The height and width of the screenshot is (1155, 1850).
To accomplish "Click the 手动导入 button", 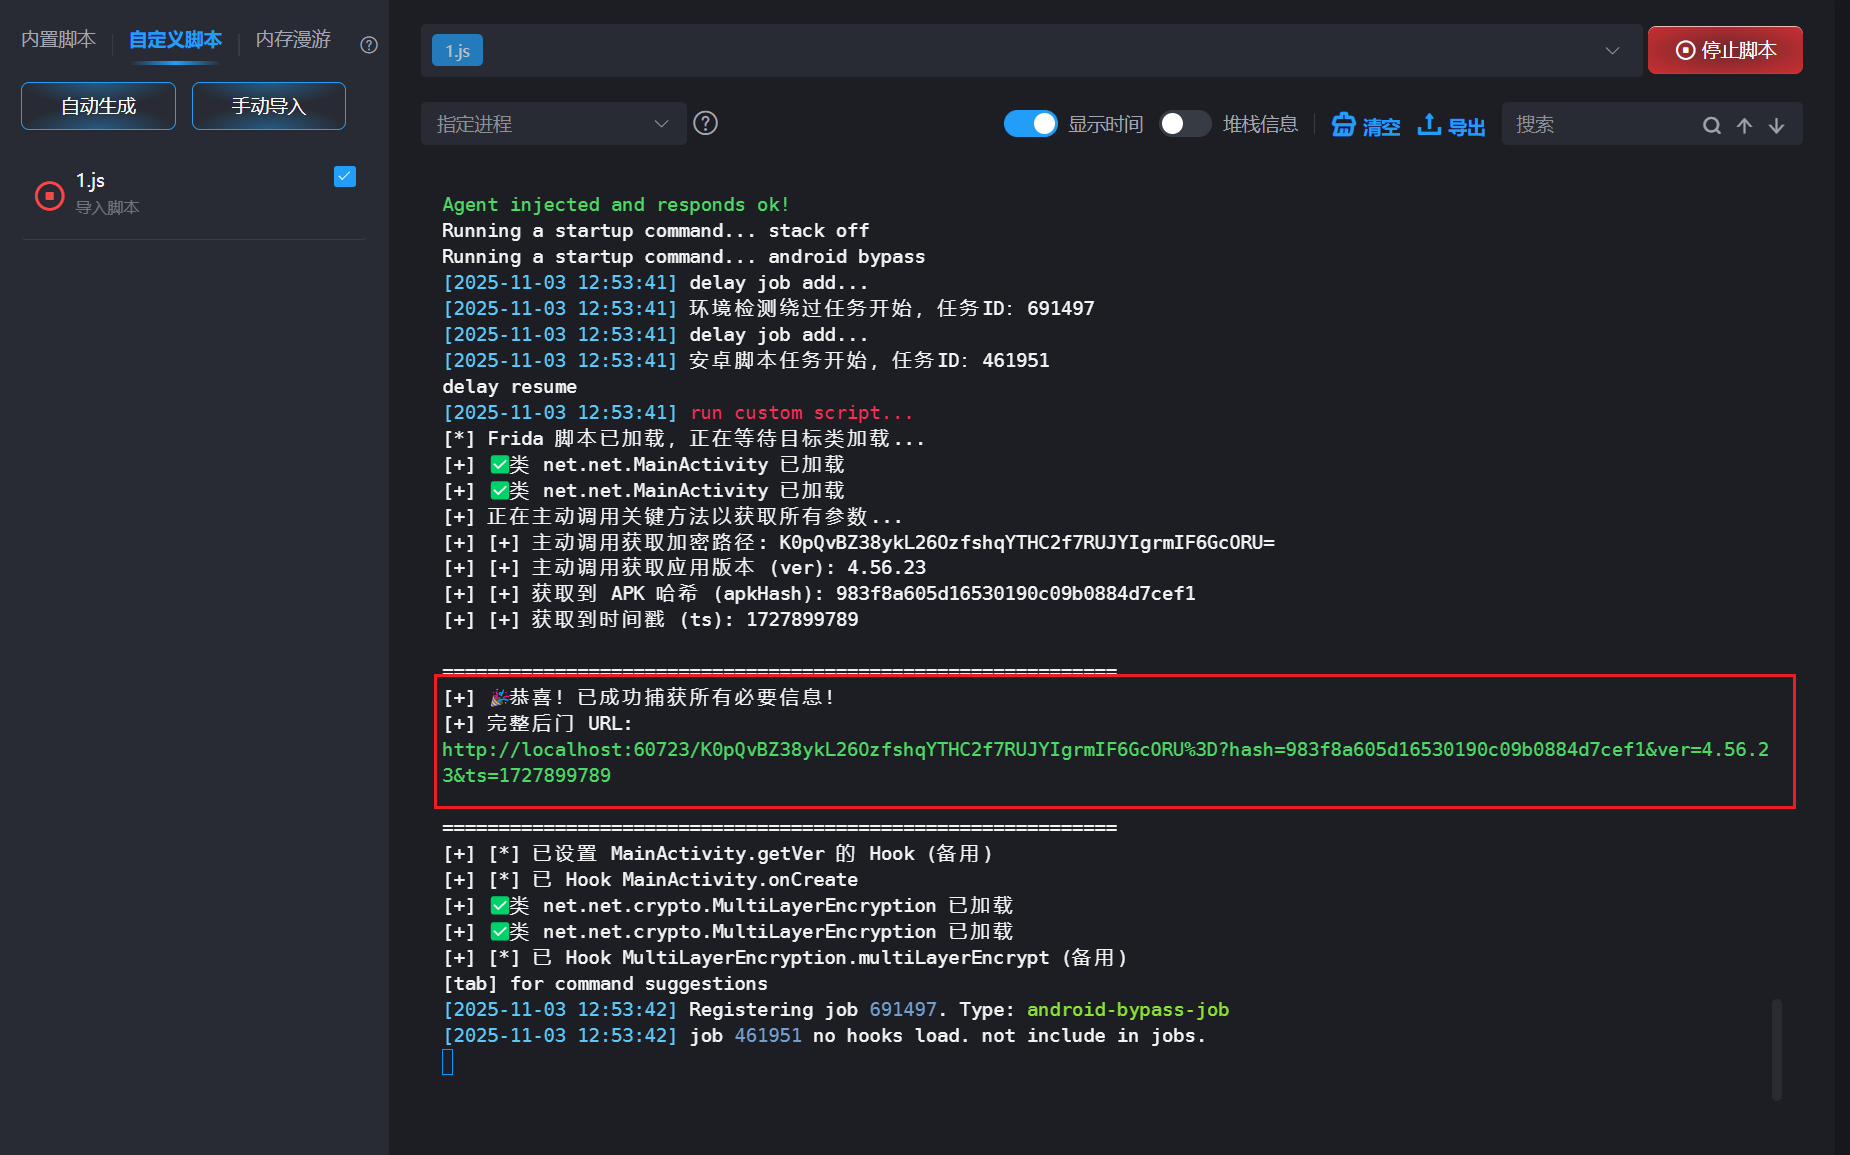I will click(x=268, y=106).
